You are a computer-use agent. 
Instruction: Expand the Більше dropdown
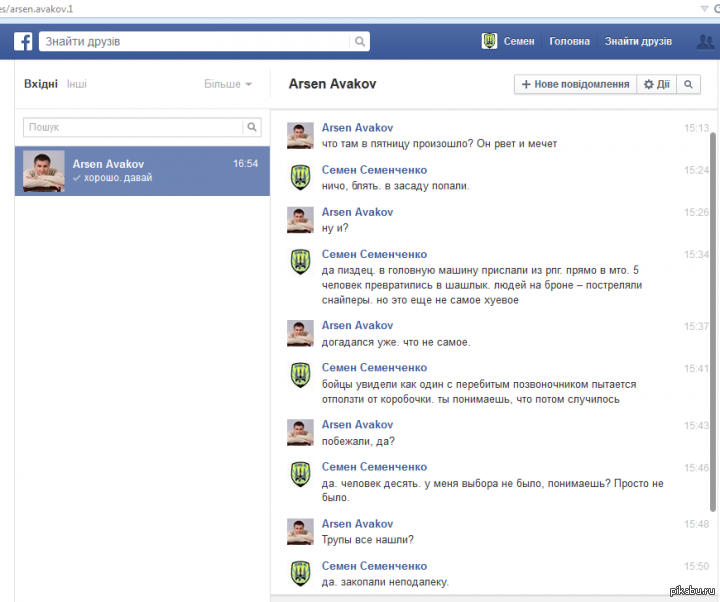pyautogui.click(x=228, y=85)
